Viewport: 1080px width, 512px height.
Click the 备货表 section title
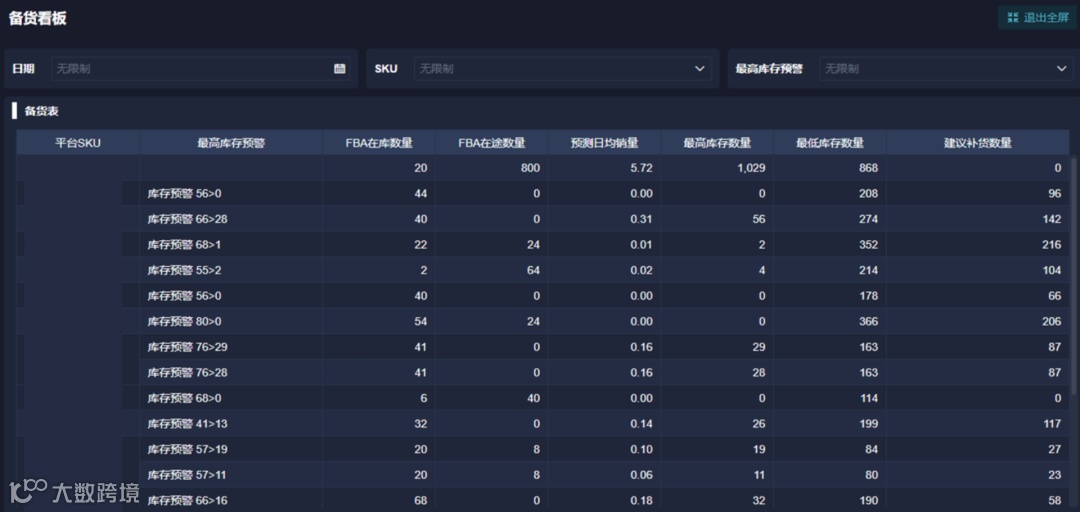(x=41, y=110)
